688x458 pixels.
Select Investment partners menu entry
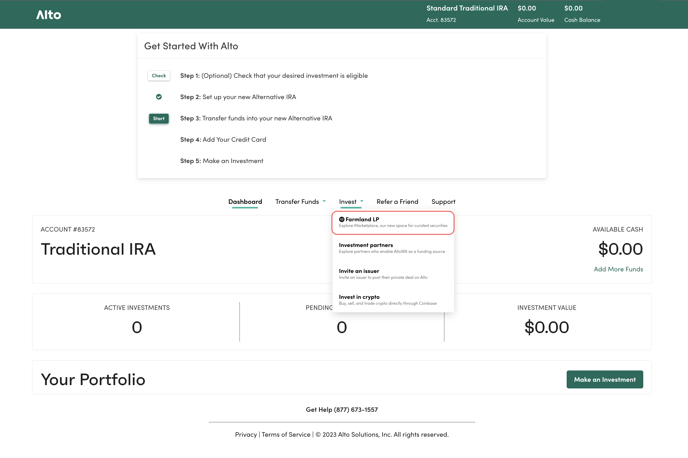[x=393, y=248]
